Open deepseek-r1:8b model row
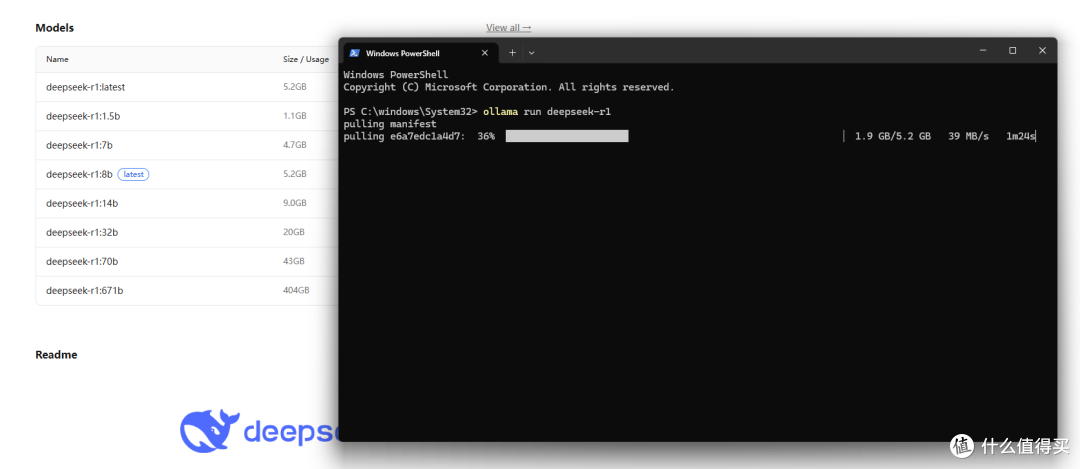 187,174
